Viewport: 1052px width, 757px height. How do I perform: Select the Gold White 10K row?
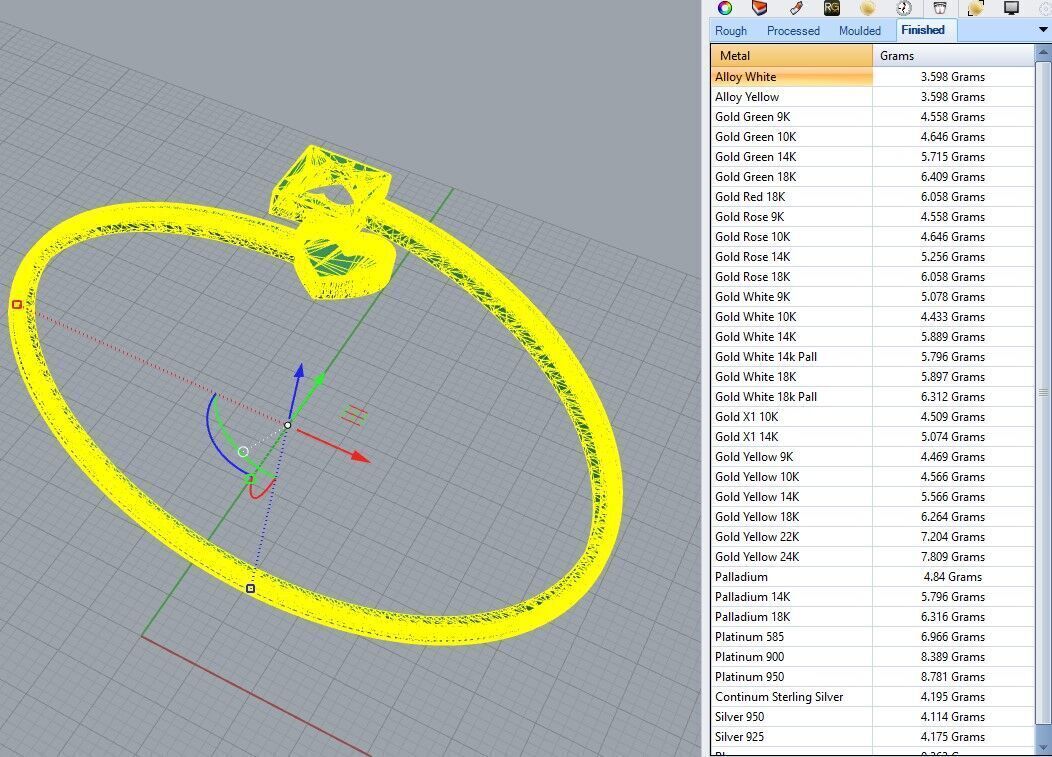coord(873,317)
